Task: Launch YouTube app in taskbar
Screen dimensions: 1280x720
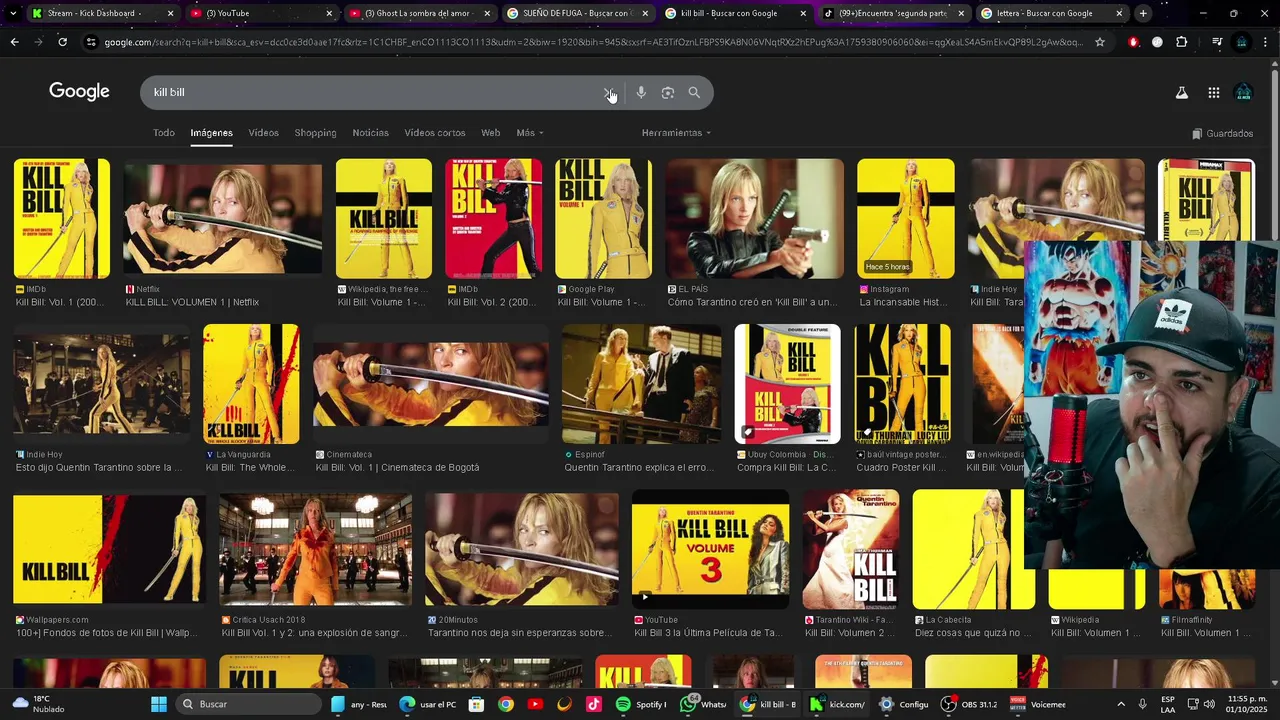Action: pos(535,704)
